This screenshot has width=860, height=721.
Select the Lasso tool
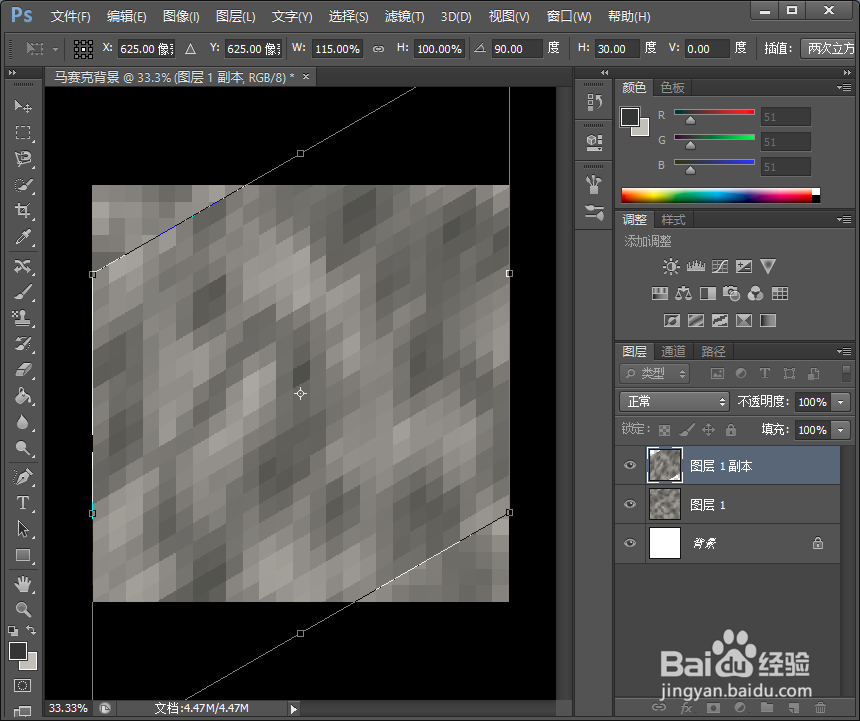[x=23, y=158]
